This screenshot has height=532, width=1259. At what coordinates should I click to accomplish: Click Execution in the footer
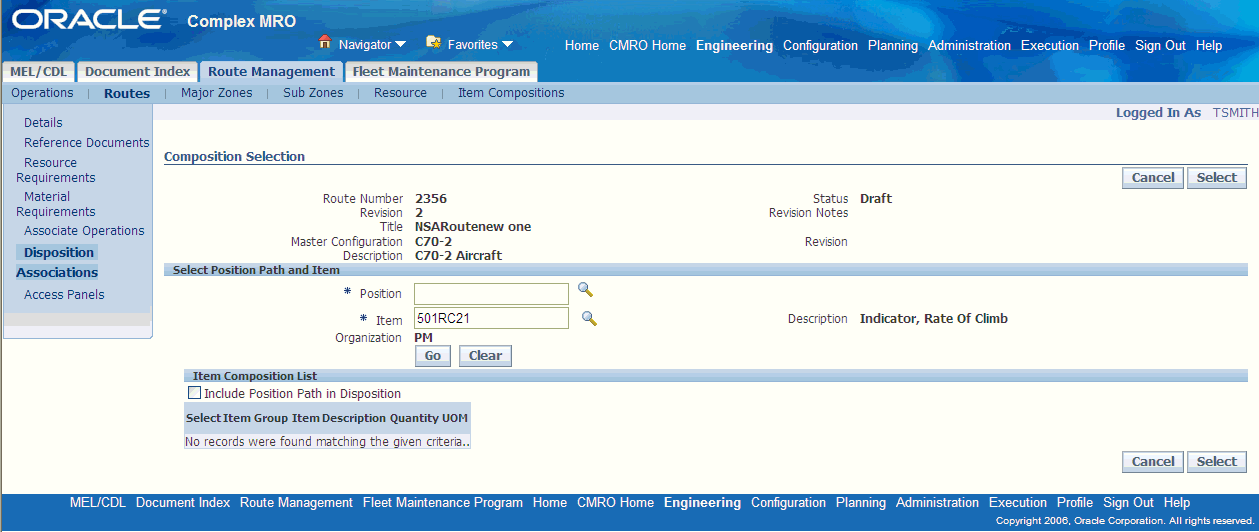[1018, 502]
